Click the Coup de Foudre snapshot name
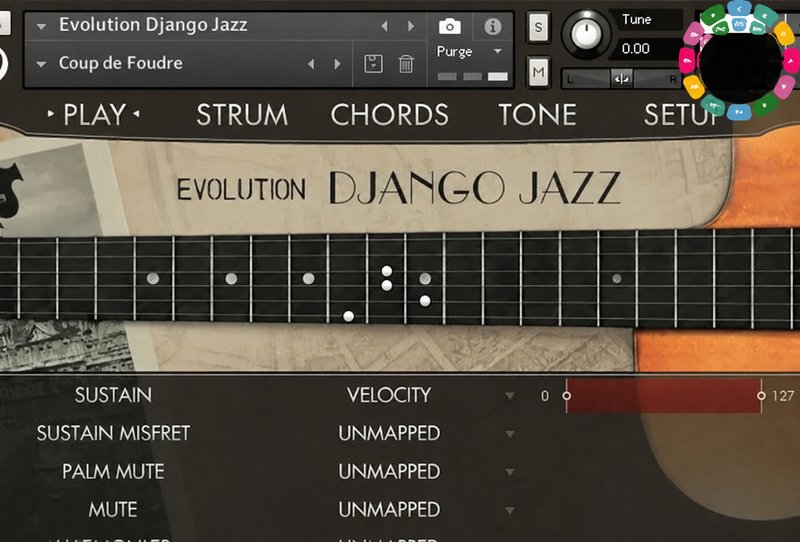 pos(120,63)
